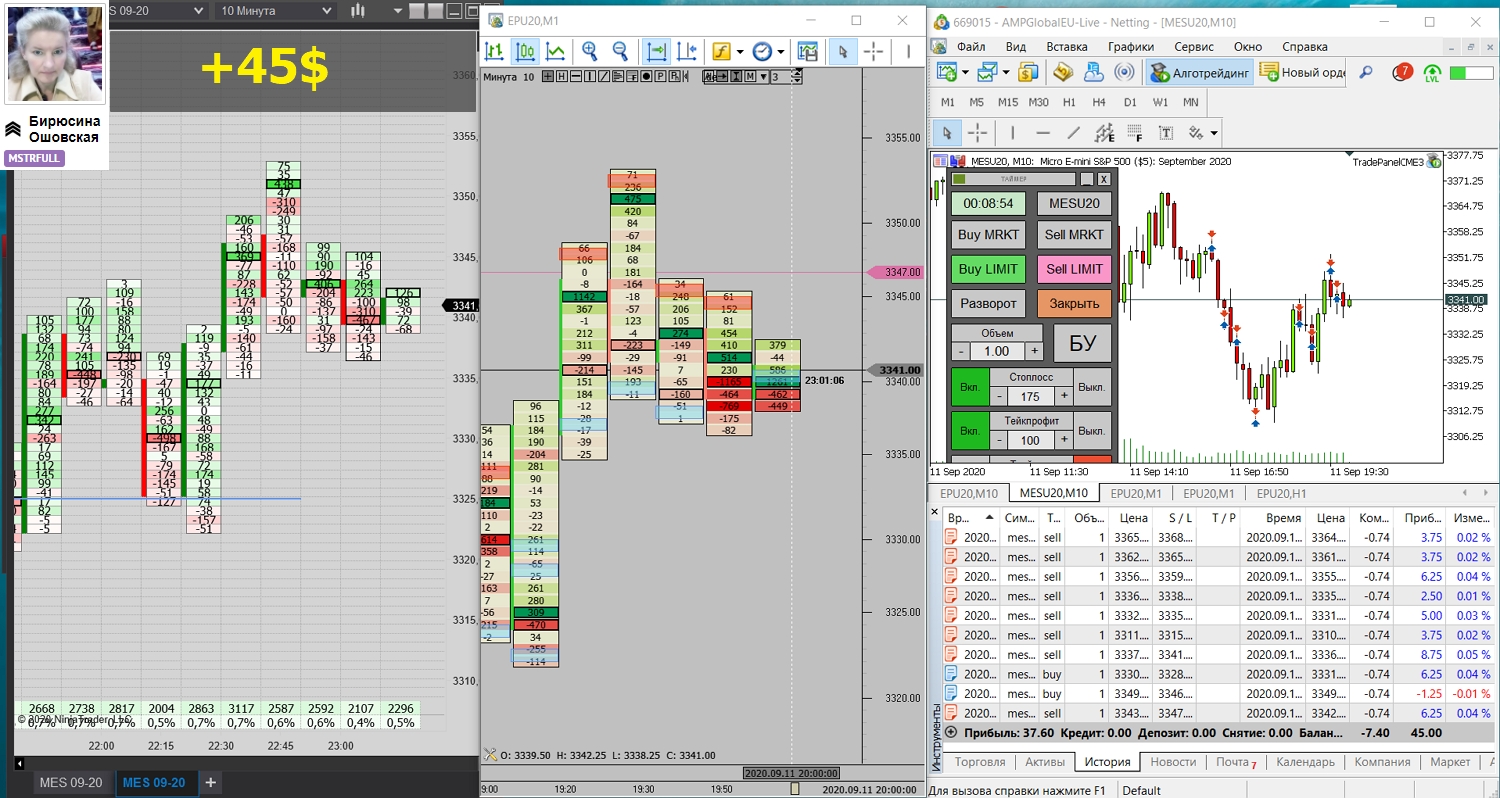Switch chart timeframe to M1
Screen dimensions: 1500x798
[x=948, y=102]
